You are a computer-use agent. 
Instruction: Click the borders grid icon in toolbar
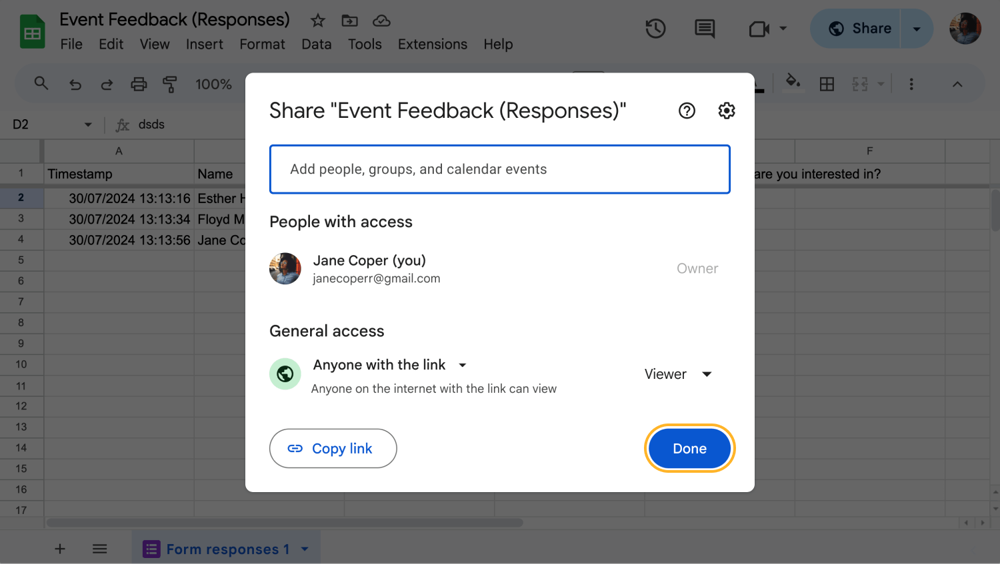827,84
